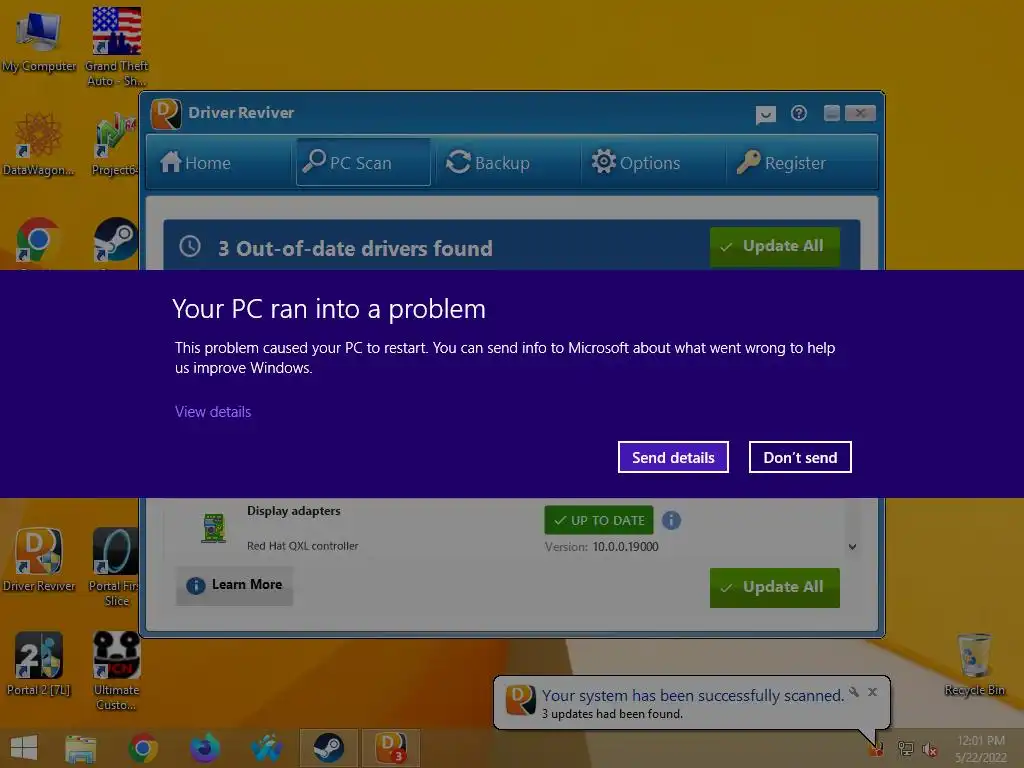Open Project64 desktop shortcut

coord(114,144)
